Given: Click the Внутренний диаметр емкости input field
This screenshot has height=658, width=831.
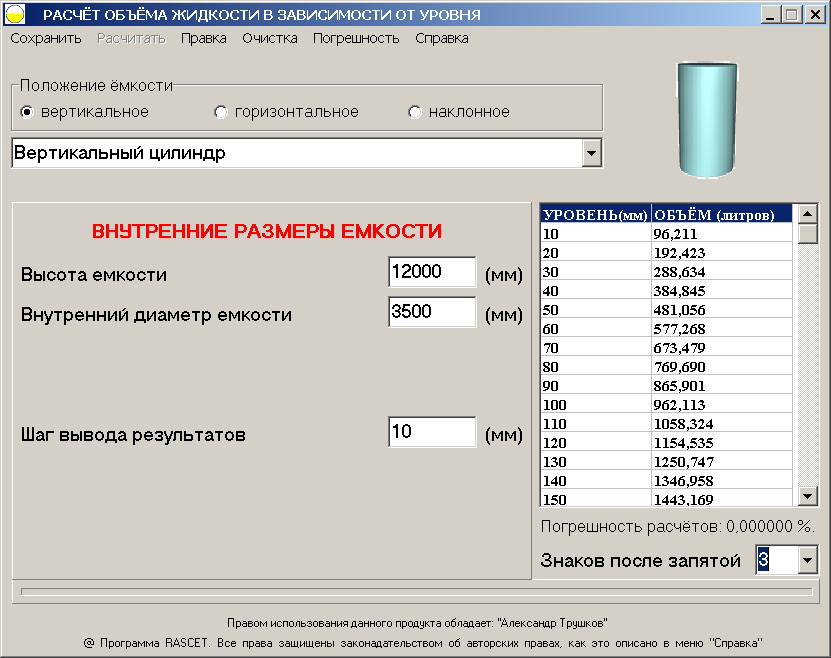Looking at the screenshot, I should pos(431,312).
